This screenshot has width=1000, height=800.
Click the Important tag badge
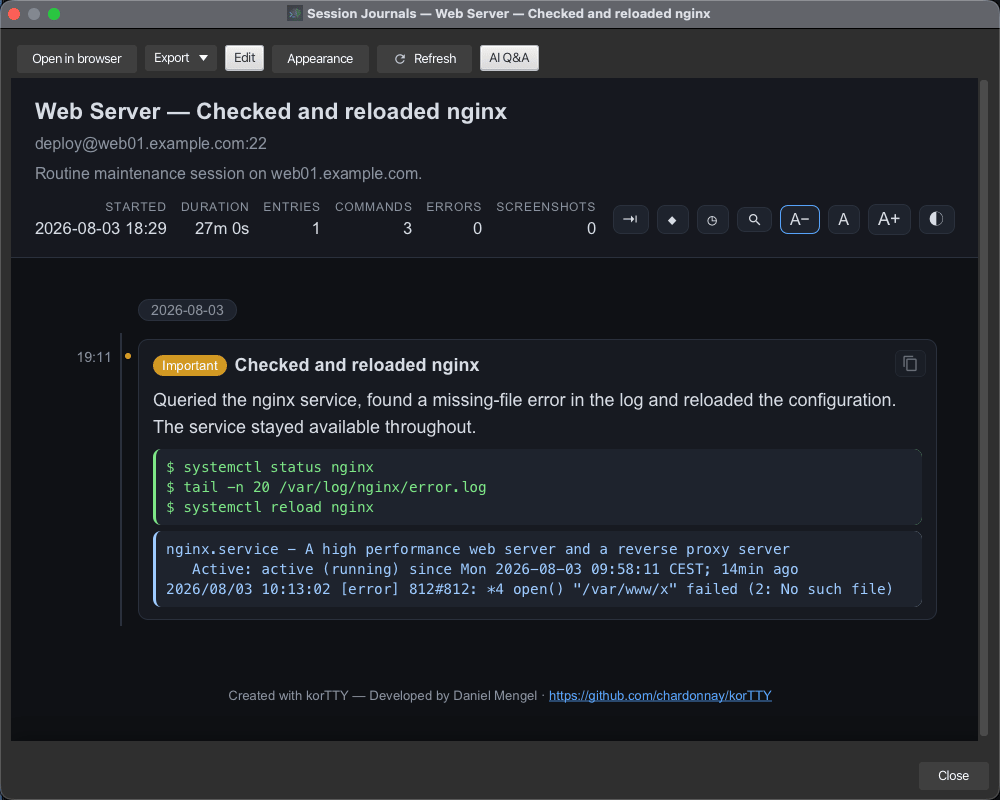point(189,366)
